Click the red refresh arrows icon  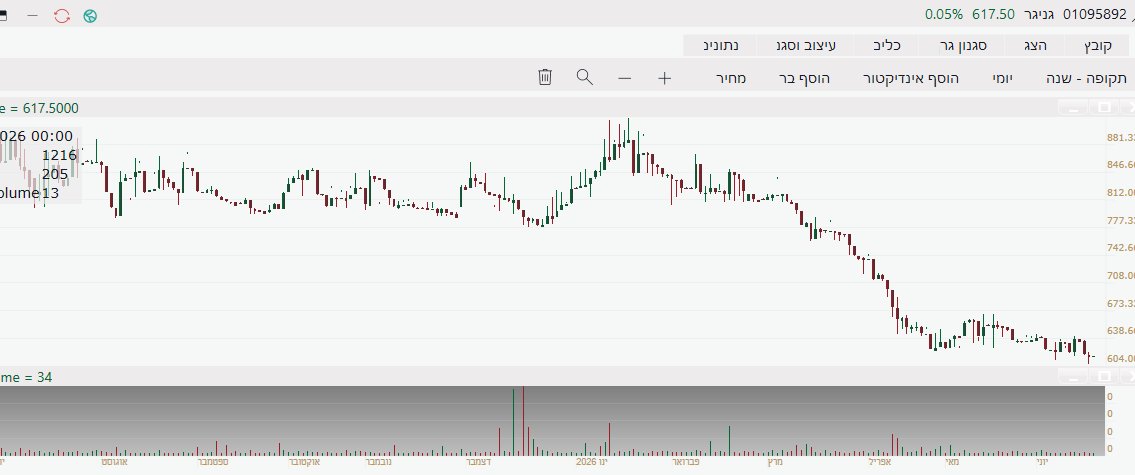(x=62, y=15)
